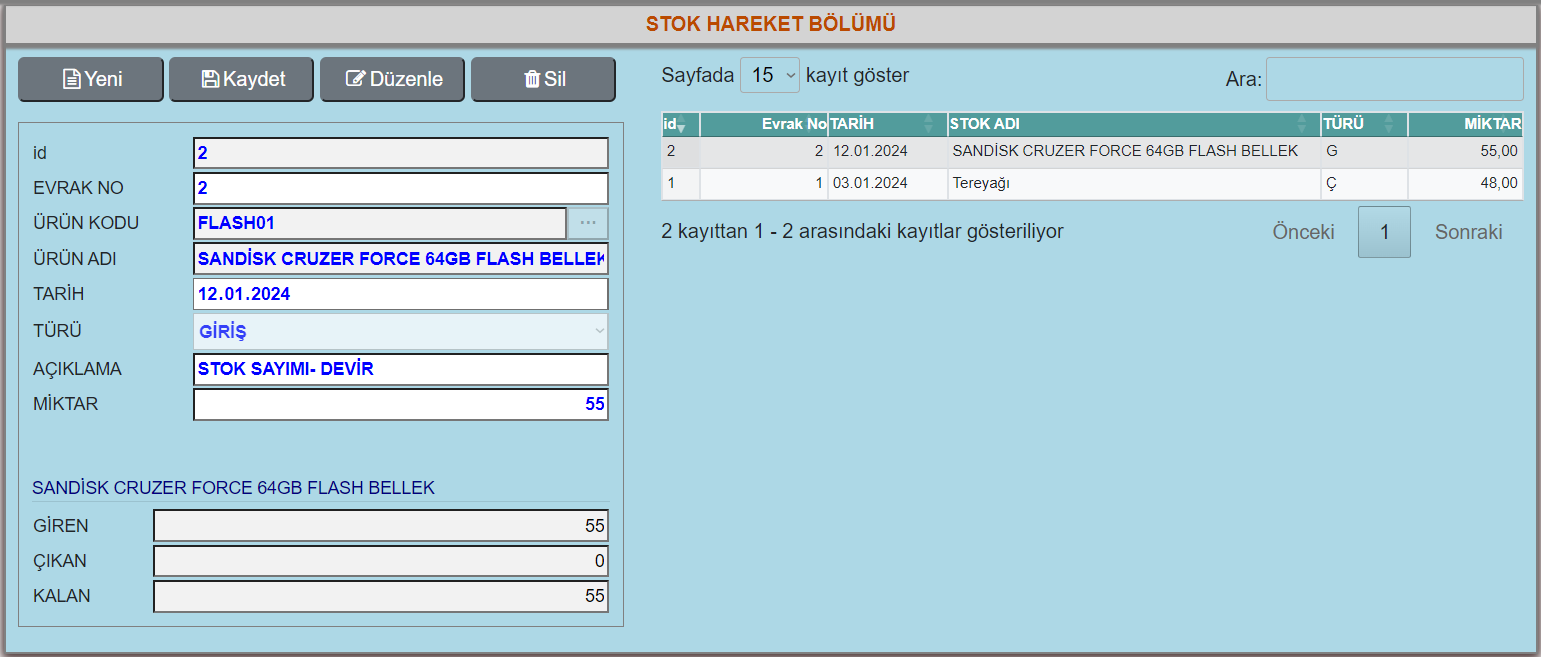Open product lookup via ellipsis button
This screenshot has width=1541, height=657.
click(587, 223)
